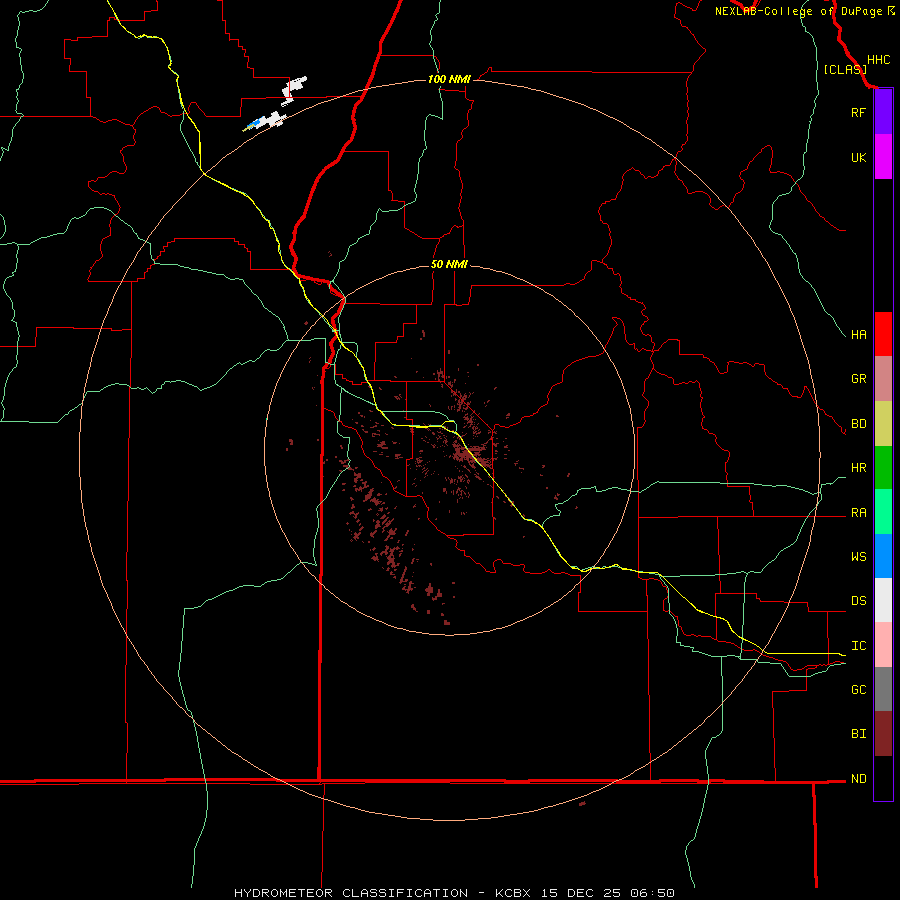900x900 pixels.
Task: Click the RA legend label
Action: [858, 512]
